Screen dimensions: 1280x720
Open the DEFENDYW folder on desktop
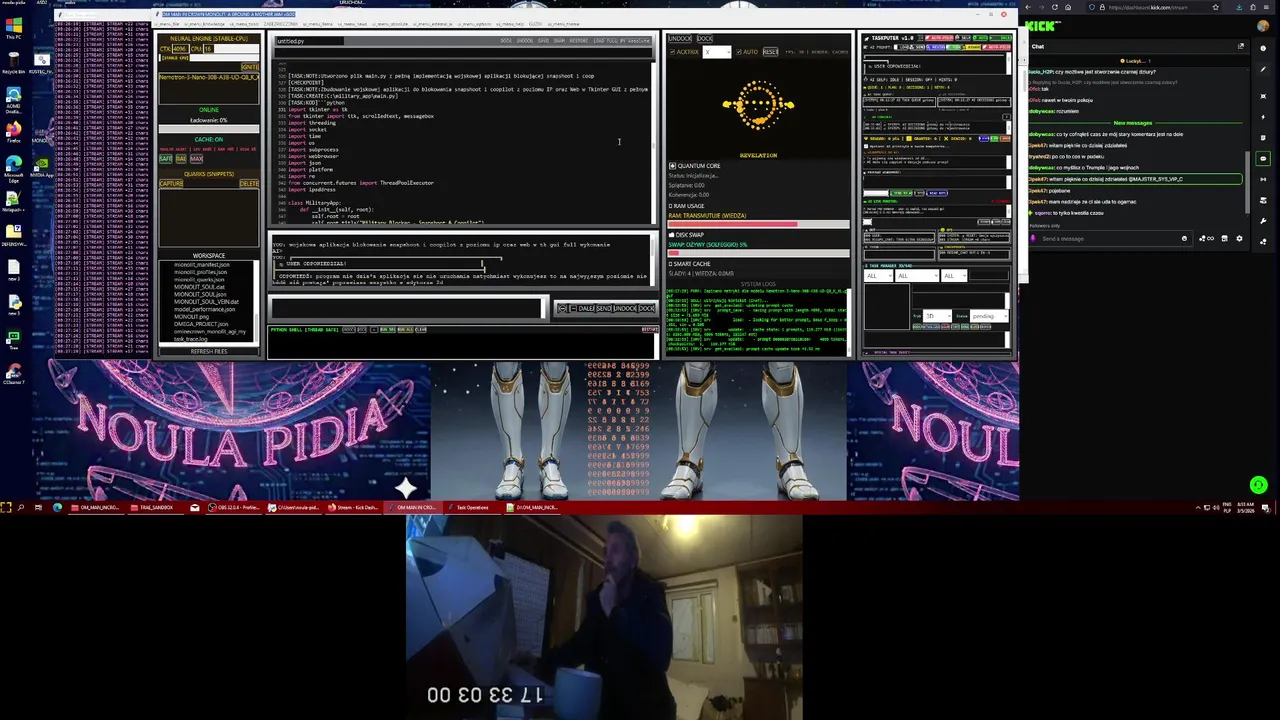[14, 235]
